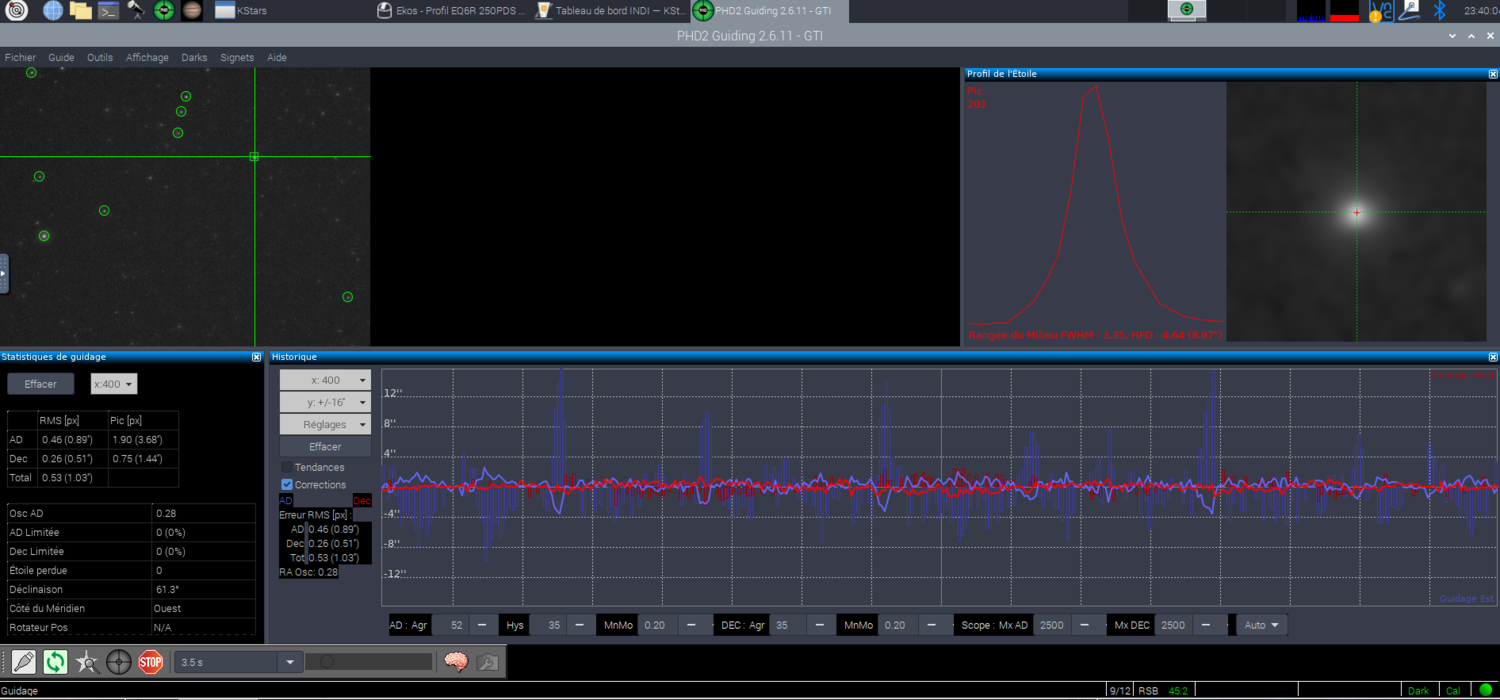Viewport: 1500px width, 700px height.
Task: Click the selected guide star box in the image
Action: [254, 156]
